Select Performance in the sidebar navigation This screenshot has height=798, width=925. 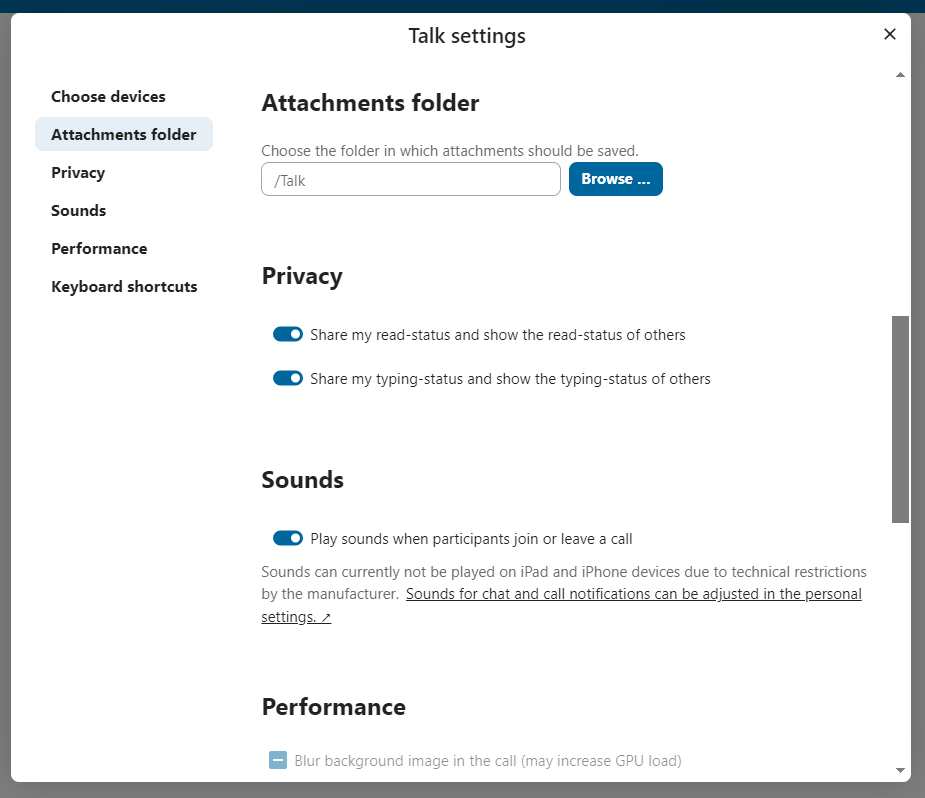coord(99,249)
